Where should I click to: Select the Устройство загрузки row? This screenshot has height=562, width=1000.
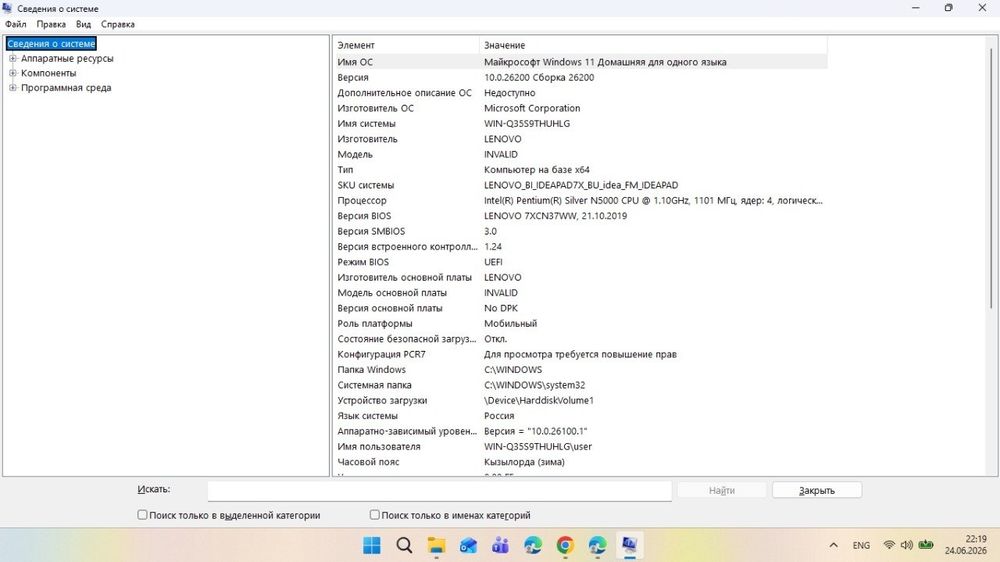580,401
